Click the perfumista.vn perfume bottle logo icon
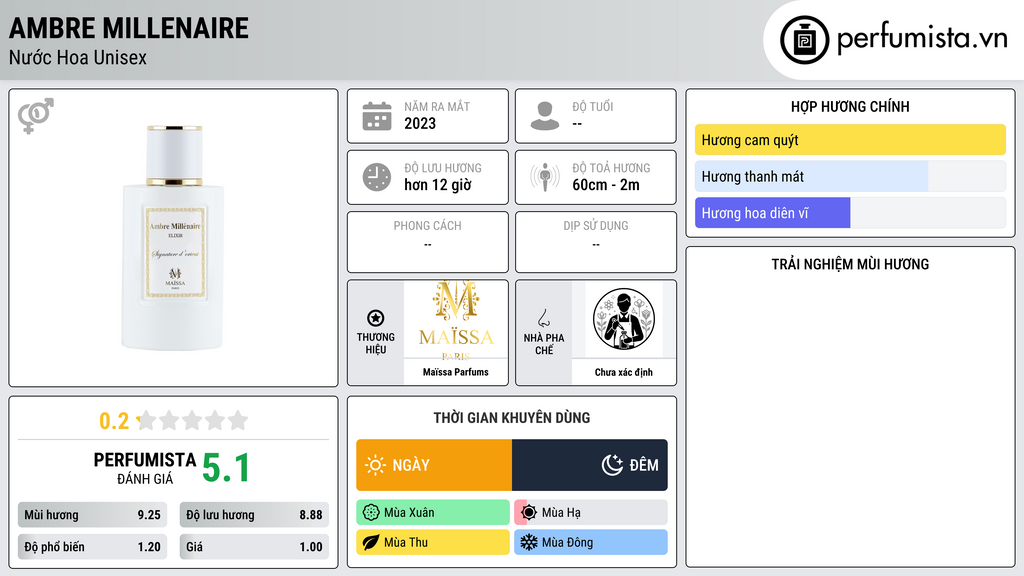Screen dimensions: 1024x576 tap(804, 40)
